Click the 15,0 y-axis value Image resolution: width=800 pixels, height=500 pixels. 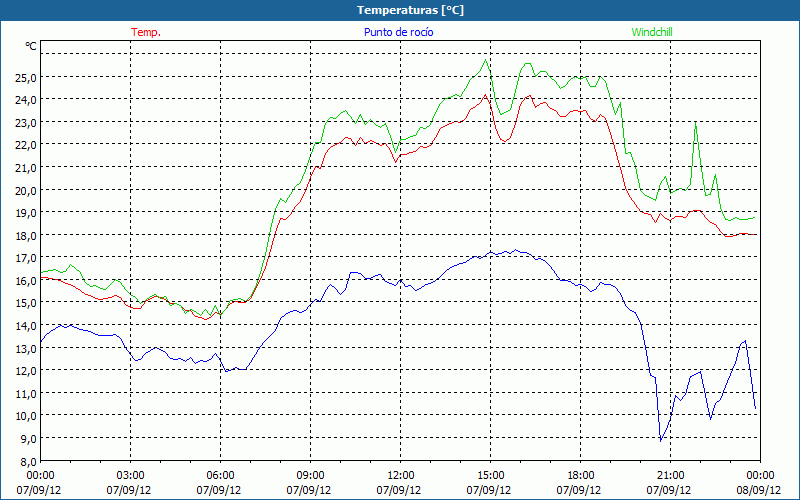[x=27, y=303]
